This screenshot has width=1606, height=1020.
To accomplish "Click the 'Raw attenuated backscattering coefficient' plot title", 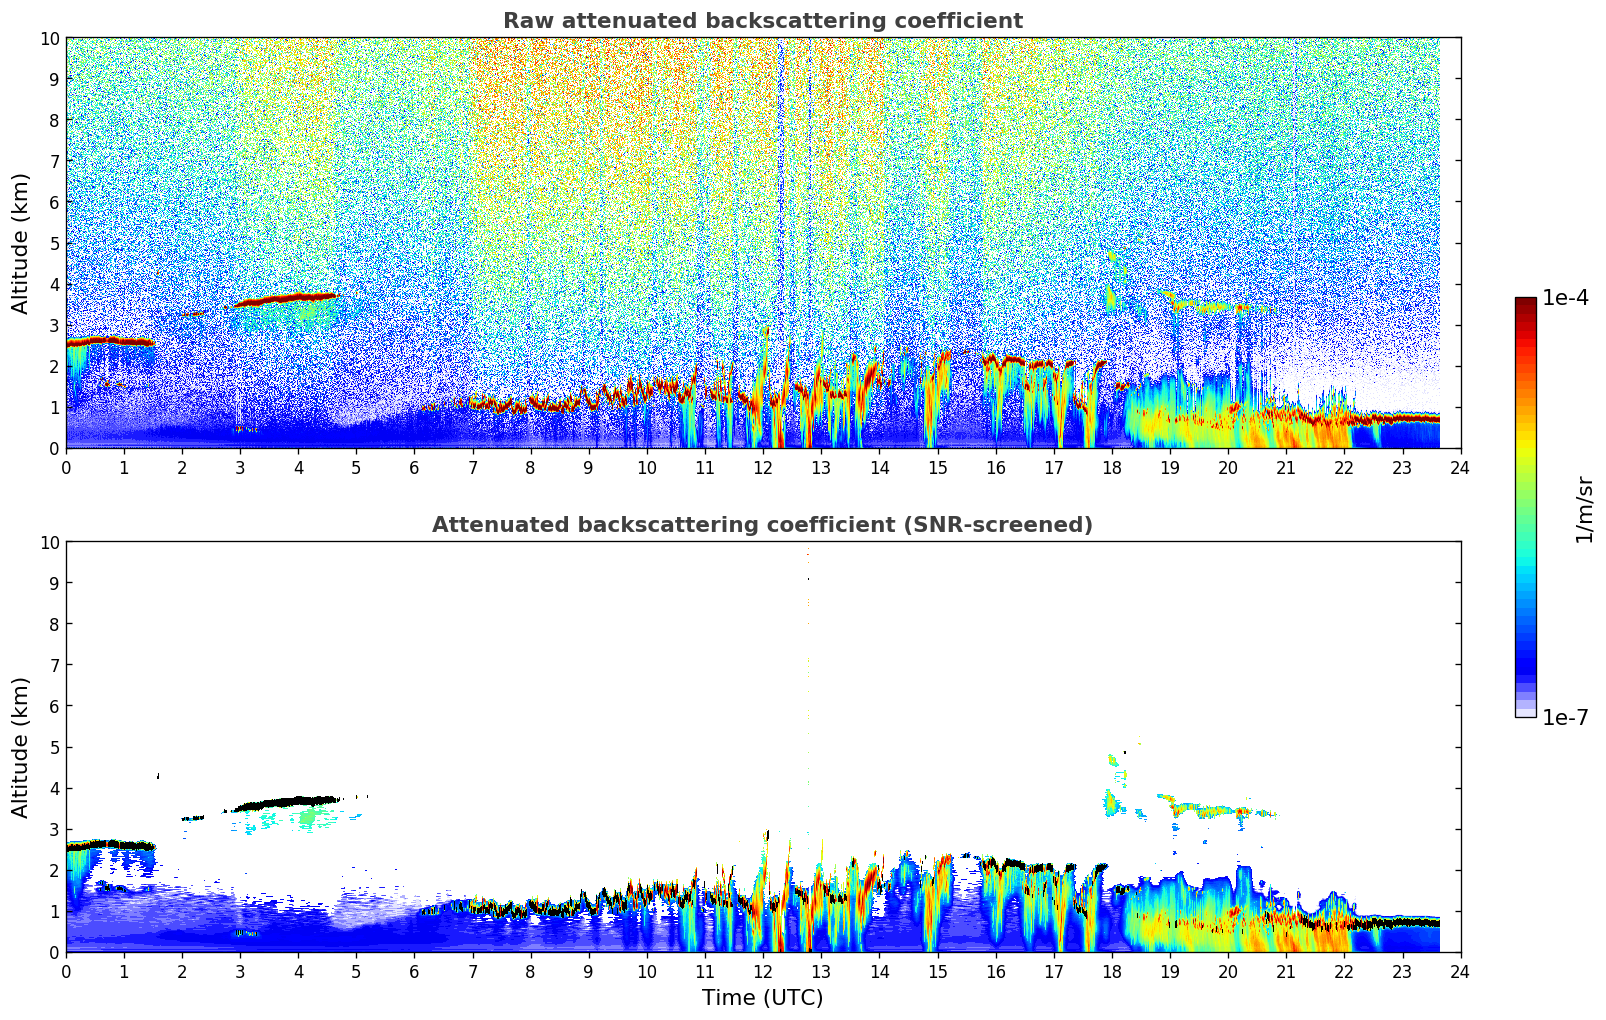I will pos(762,21).
